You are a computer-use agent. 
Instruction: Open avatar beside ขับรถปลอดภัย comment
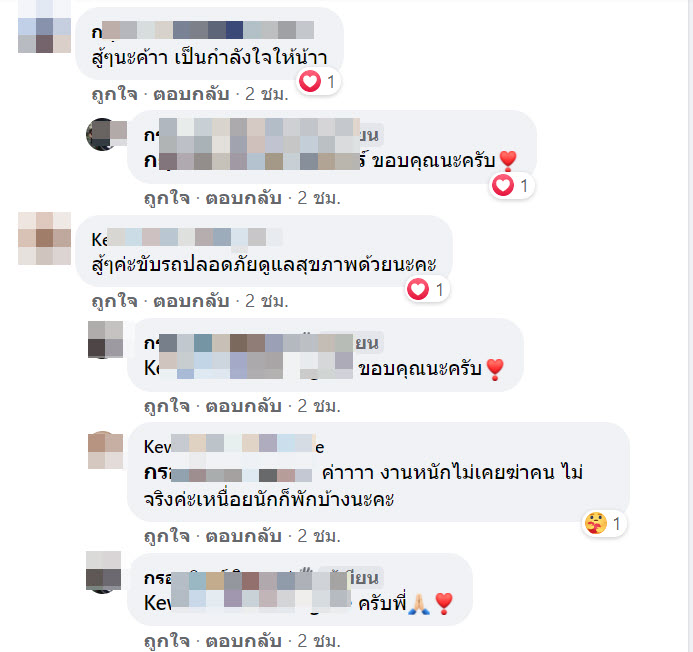(x=44, y=238)
